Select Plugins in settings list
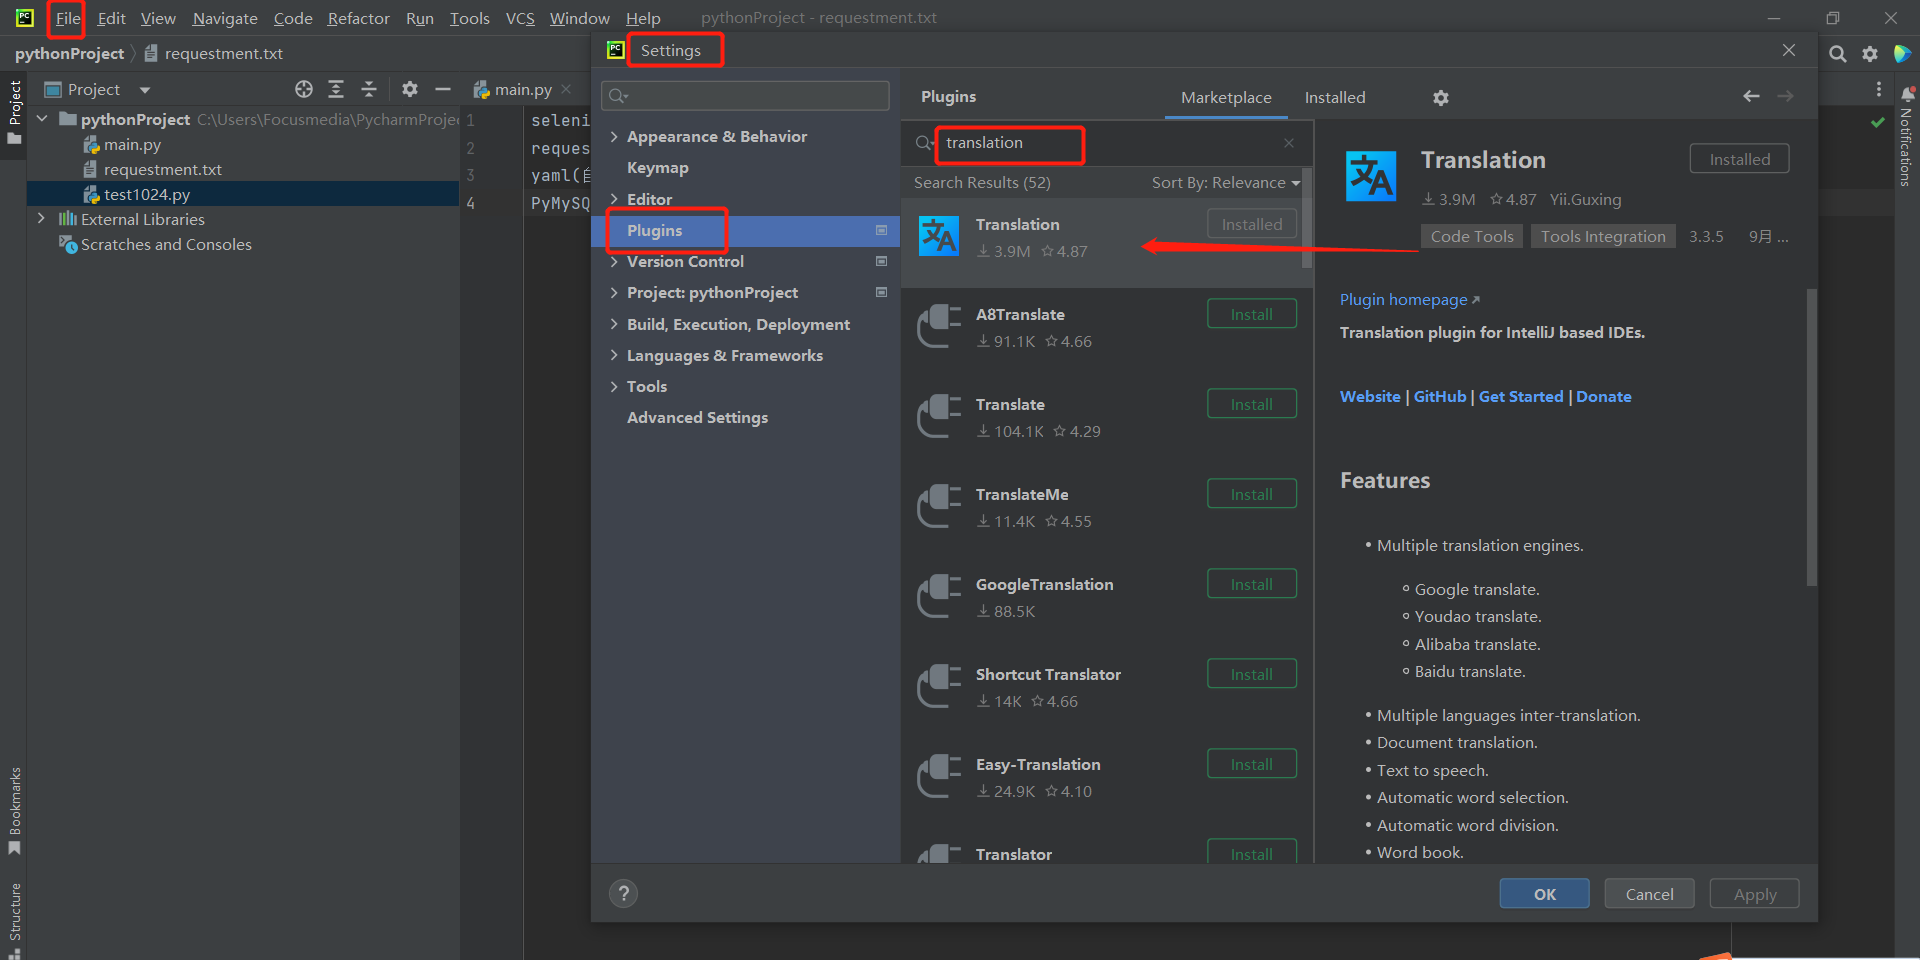This screenshot has width=1920, height=960. [746, 231]
